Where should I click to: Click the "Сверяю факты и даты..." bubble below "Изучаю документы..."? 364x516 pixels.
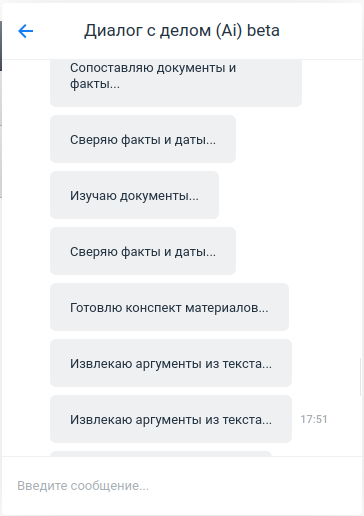(x=143, y=251)
